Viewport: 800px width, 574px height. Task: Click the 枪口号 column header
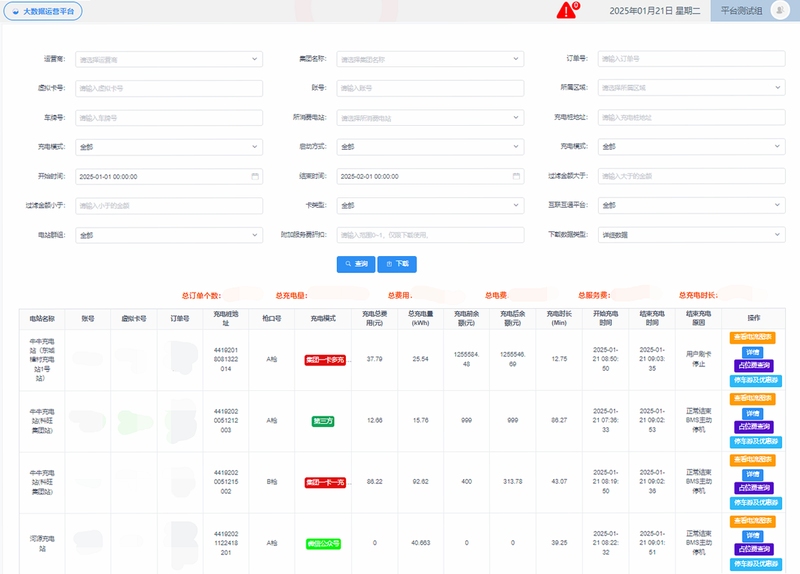click(x=271, y=318)
